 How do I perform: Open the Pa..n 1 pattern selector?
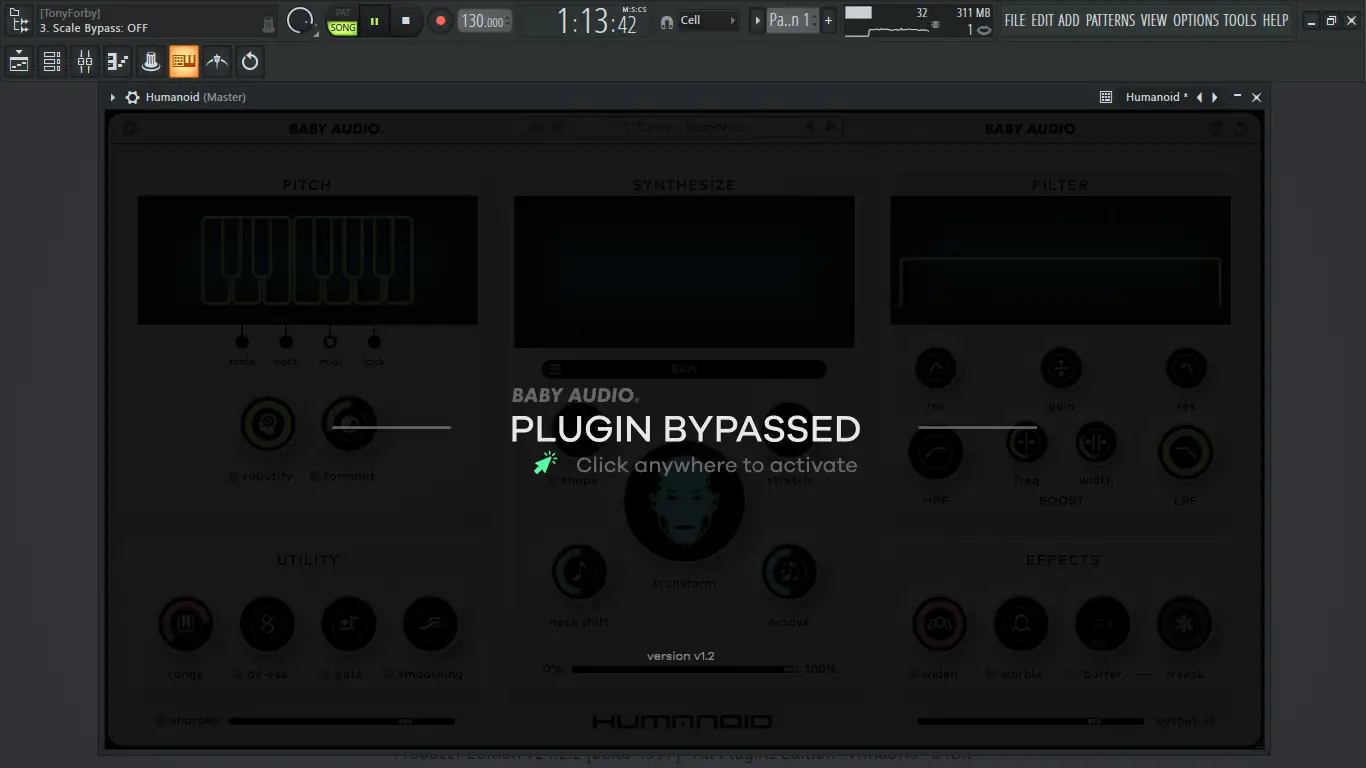coord(792,20)
